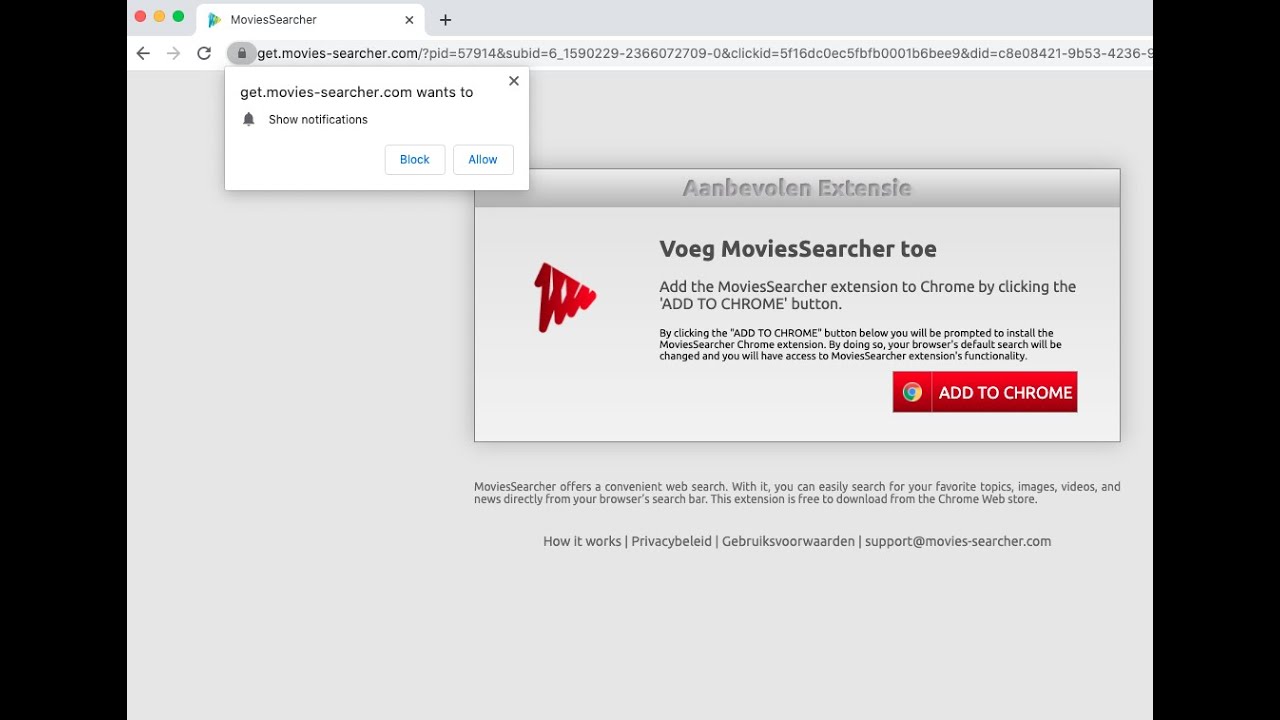Click the ADD TO CHROME button
Viewport: 1280px width, 720px height.
click(985, 392)
